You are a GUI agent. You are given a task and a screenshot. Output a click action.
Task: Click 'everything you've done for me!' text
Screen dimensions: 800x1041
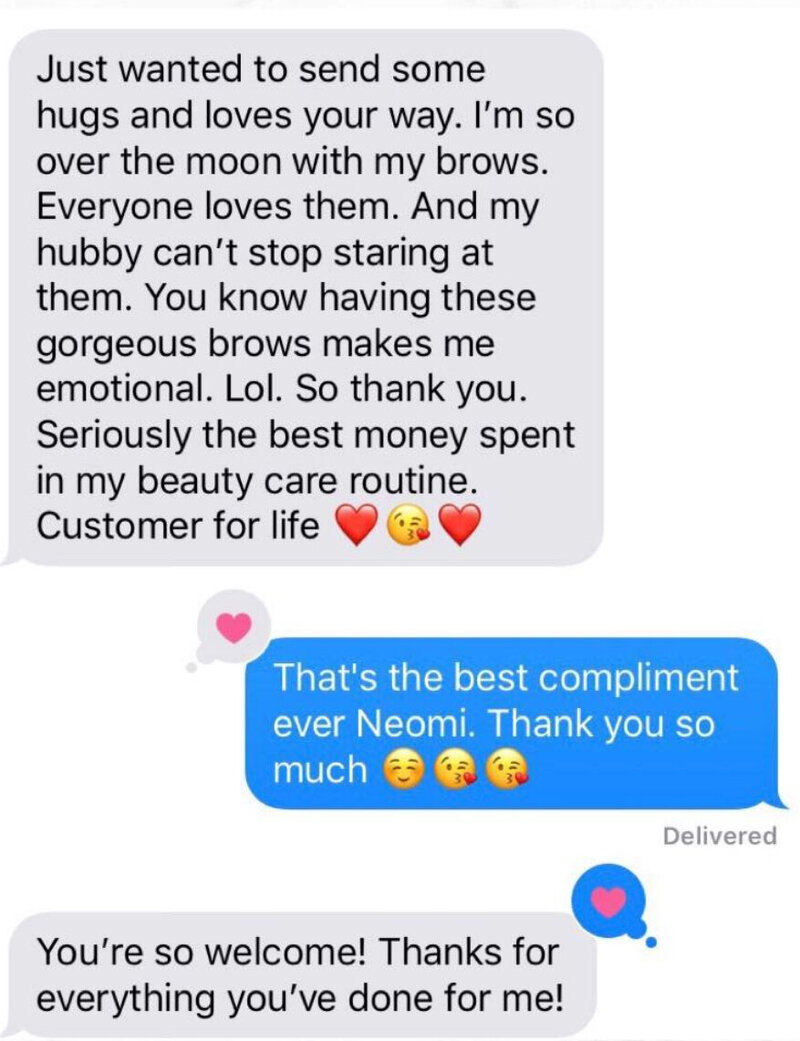pyautogui.click(x=300, y=998)
